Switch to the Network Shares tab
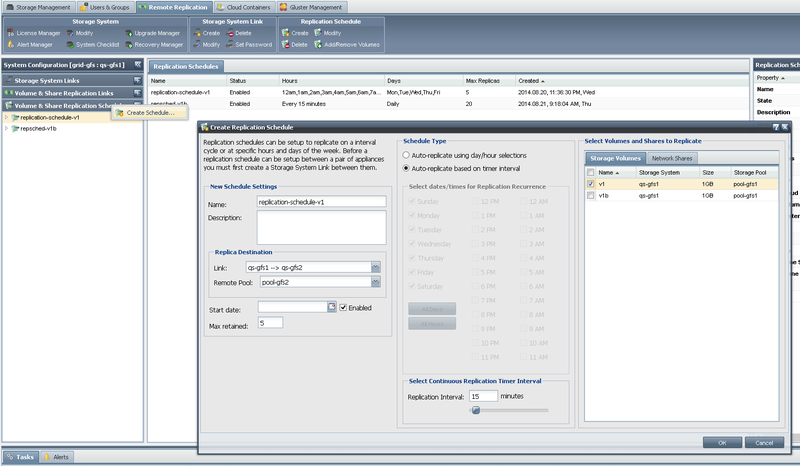 (672, 158)
